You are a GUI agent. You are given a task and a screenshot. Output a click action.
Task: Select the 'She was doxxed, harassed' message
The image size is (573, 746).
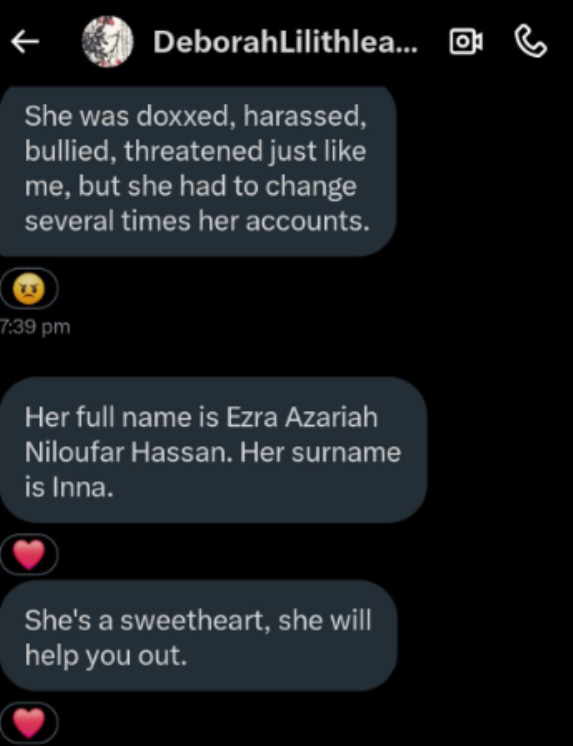tap(198, 171)
